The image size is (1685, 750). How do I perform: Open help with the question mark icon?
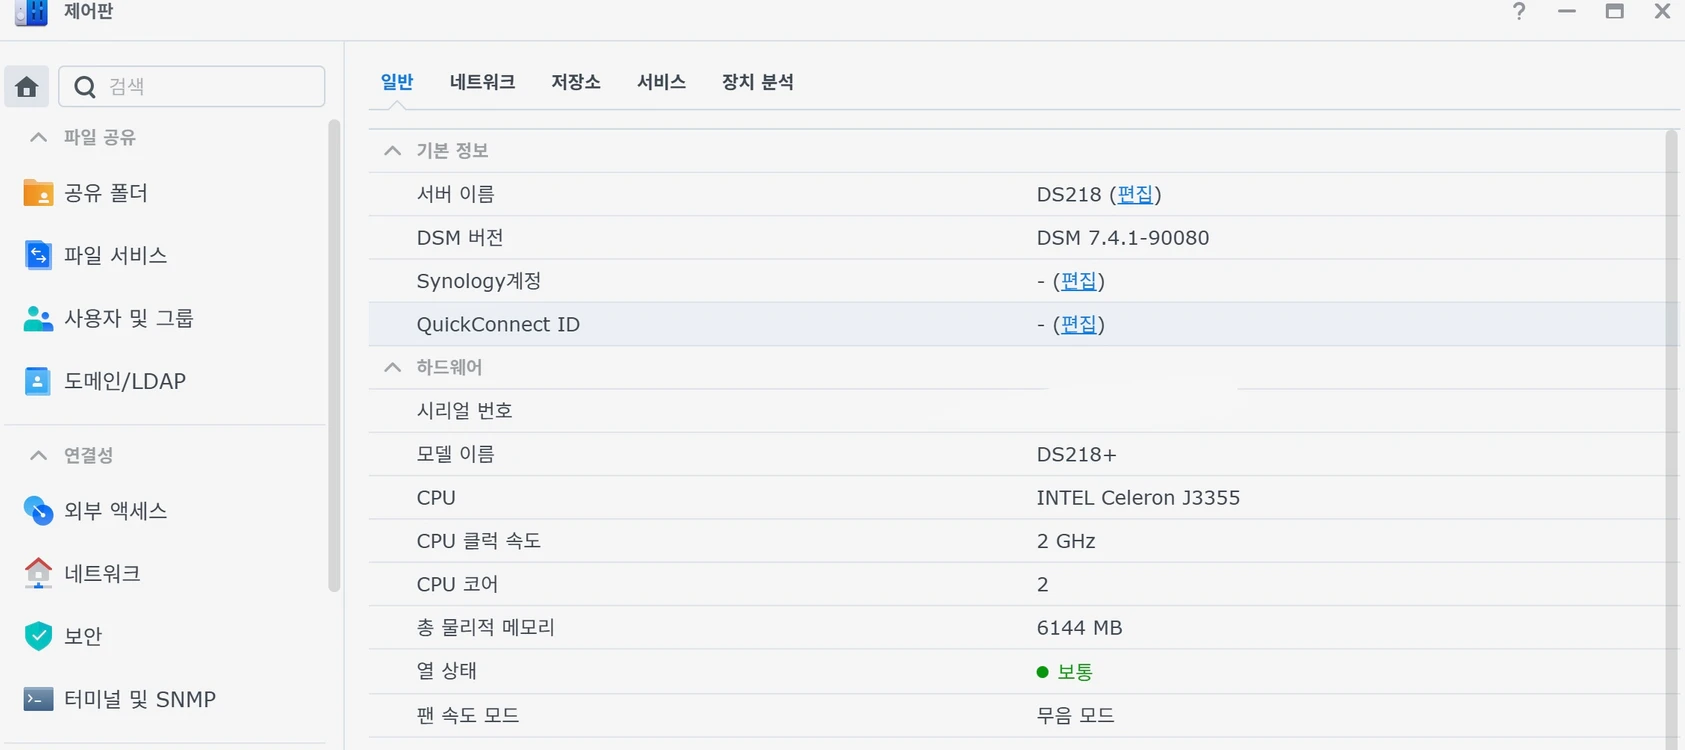point(1519,11)
